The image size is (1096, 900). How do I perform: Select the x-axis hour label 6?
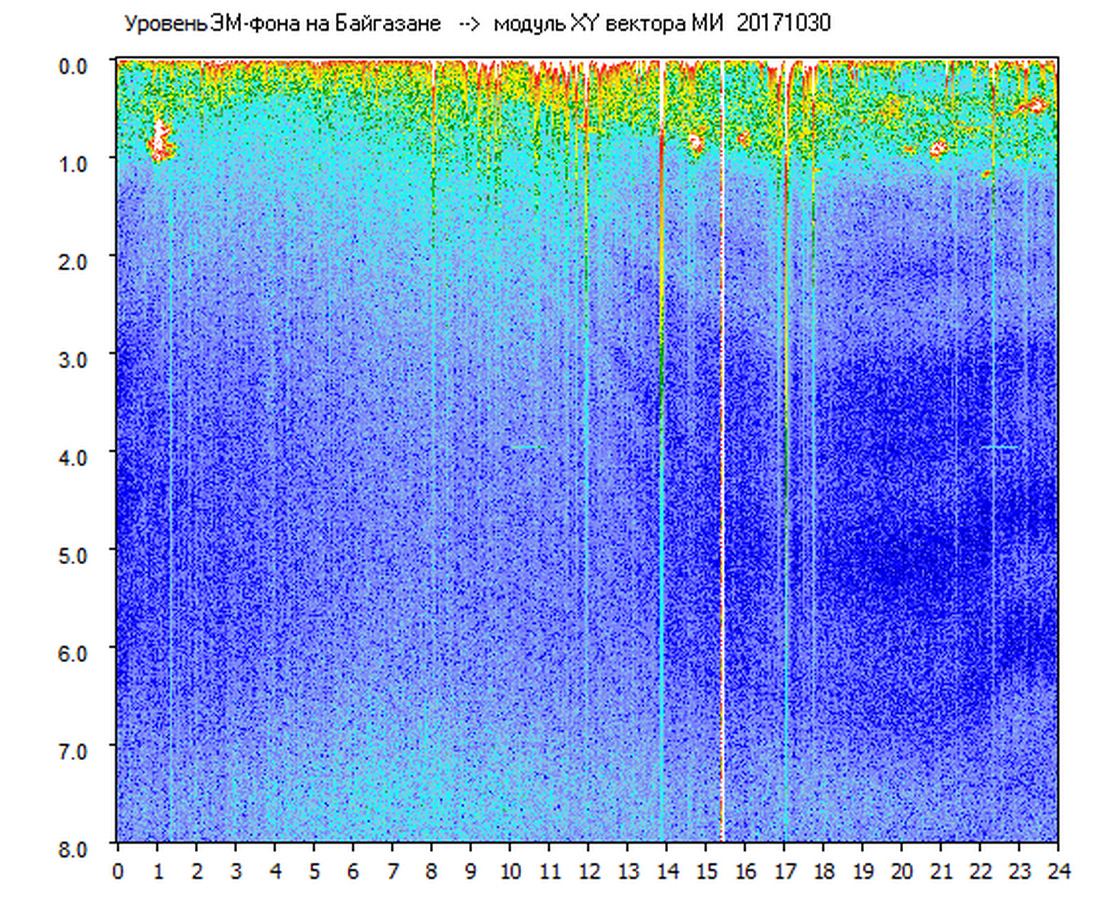pyautogui.click(x=353, y=871)
